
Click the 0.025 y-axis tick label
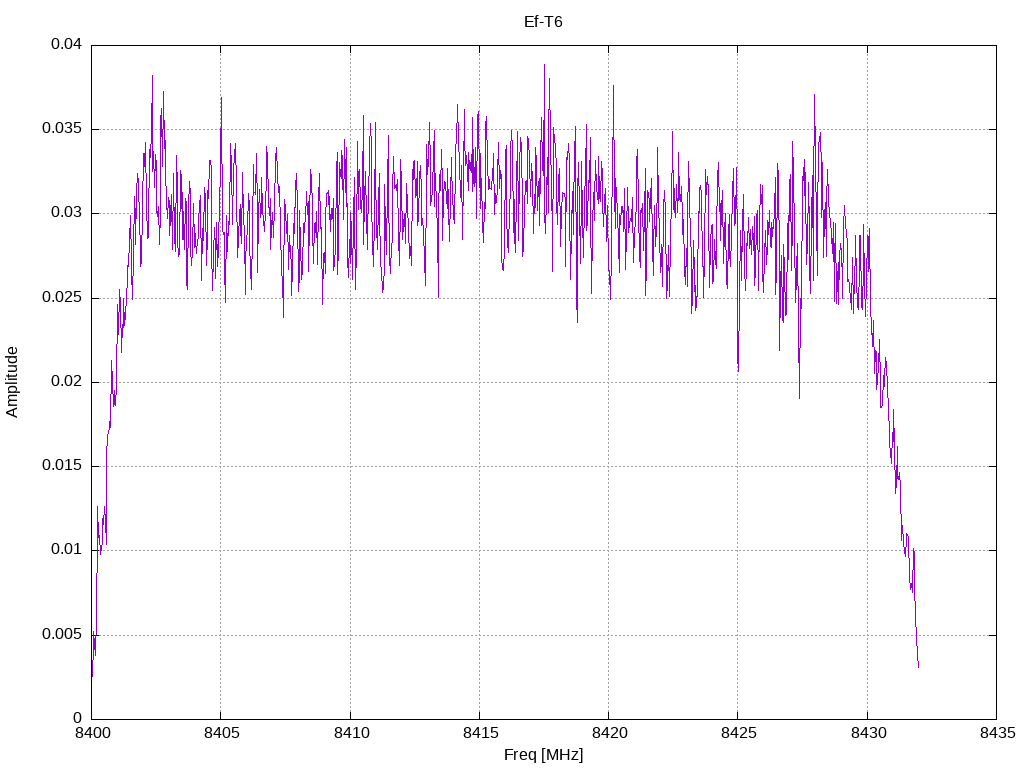tap(62, 297)
